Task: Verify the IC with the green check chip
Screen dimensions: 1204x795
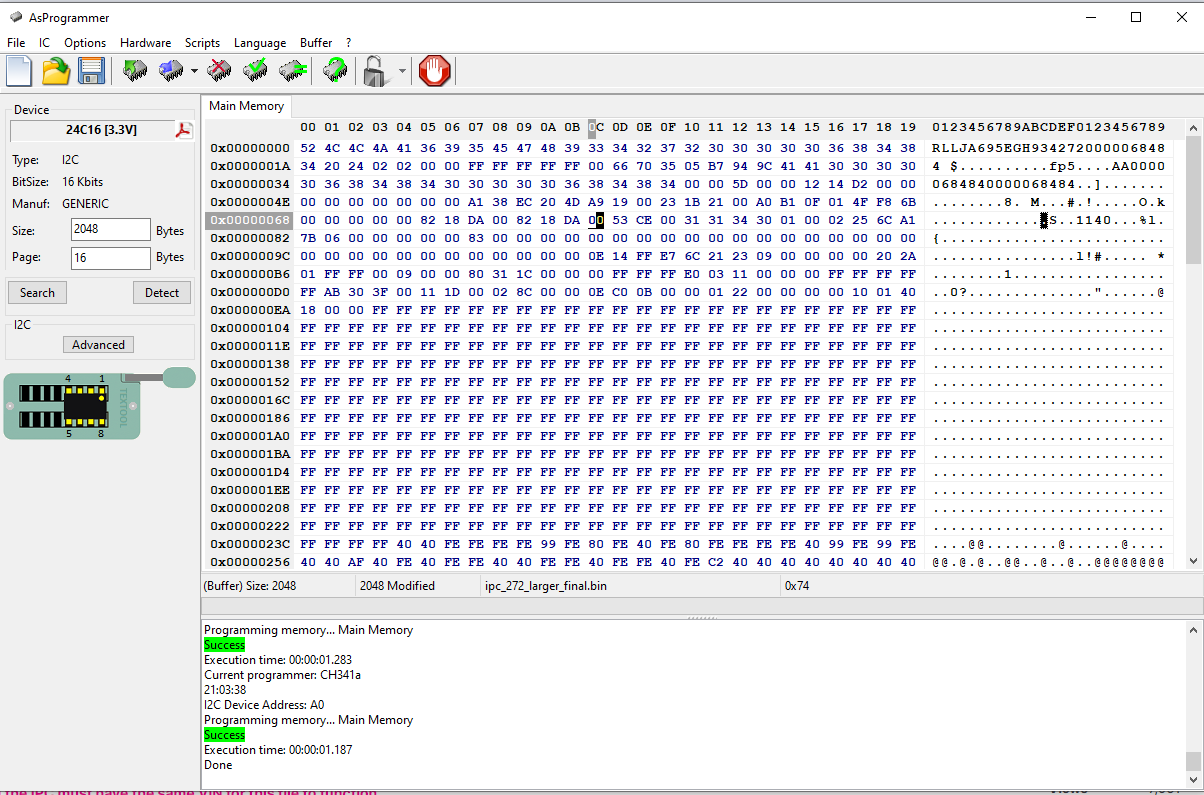Action: tap(255, 71)
